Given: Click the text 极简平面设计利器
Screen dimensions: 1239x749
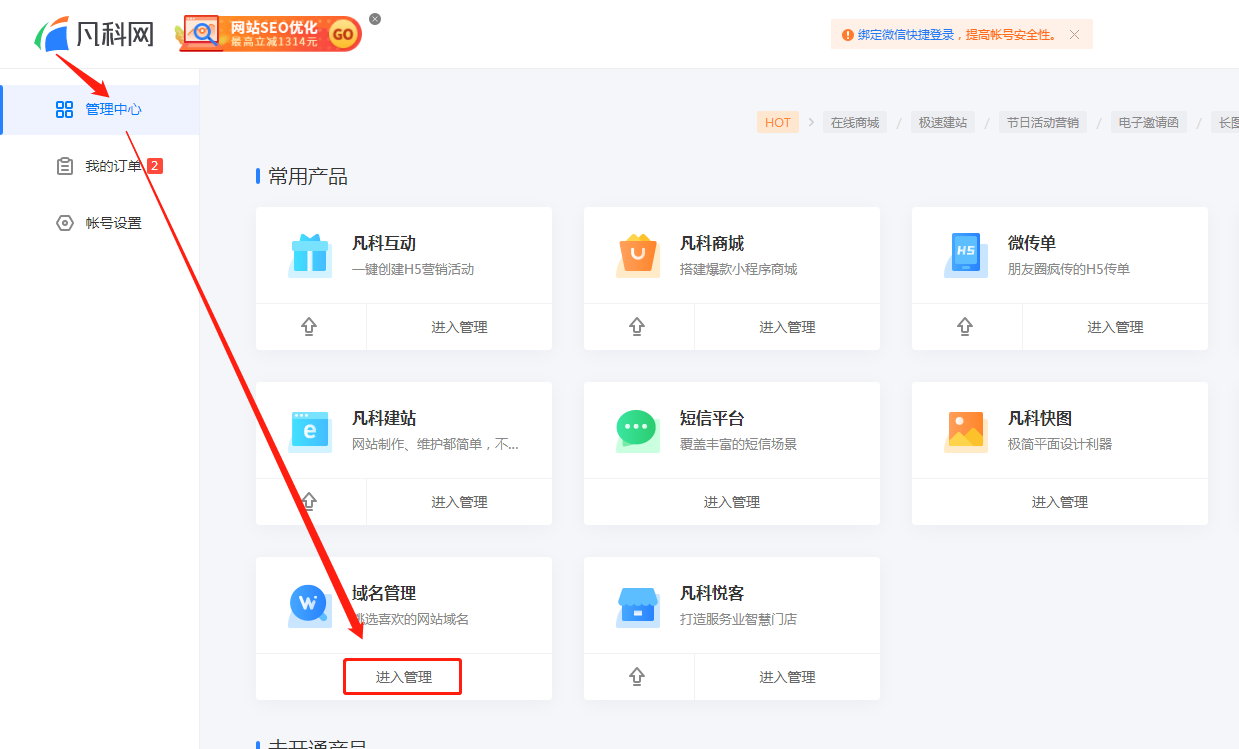Looking at the screenshot, I should point(1060,444).
